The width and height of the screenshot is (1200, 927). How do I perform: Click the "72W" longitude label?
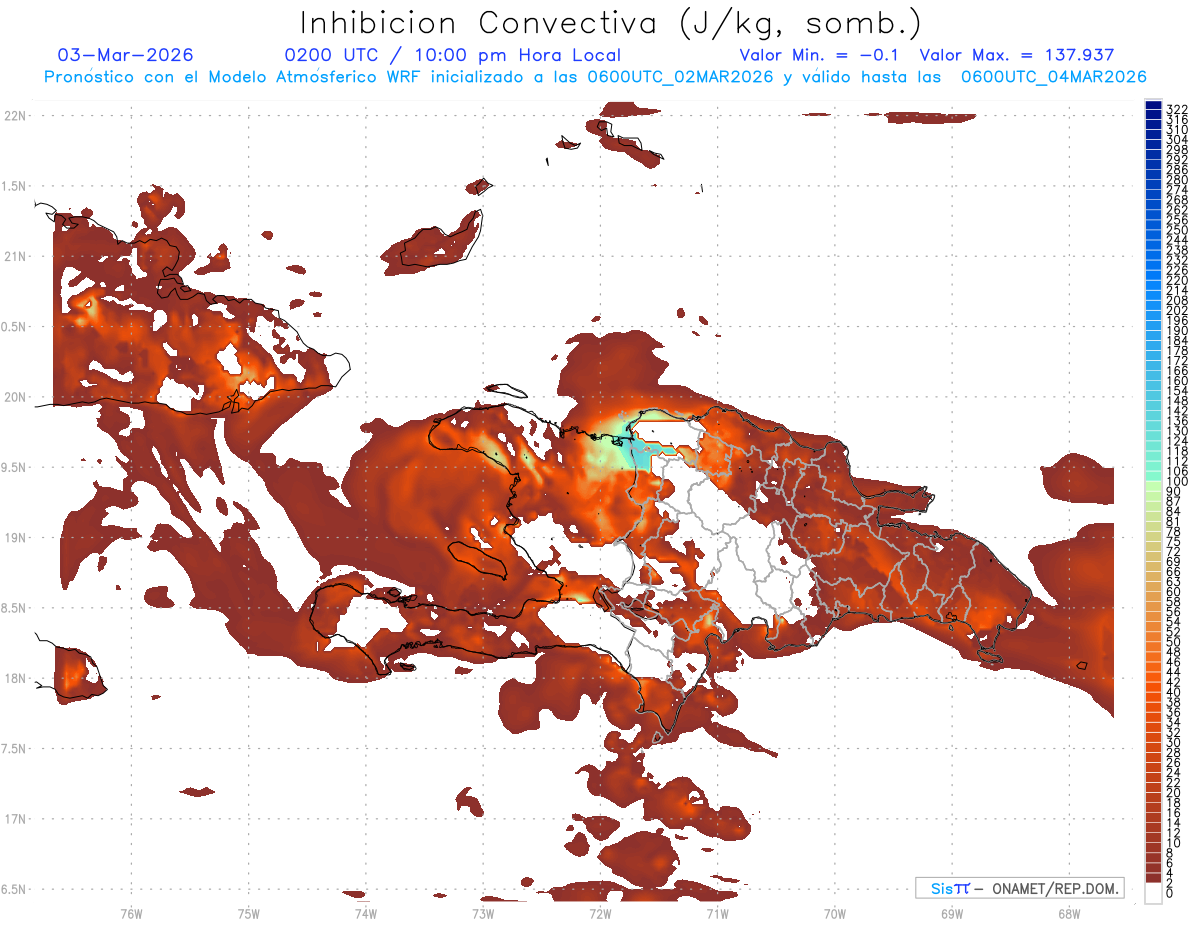[600, 913]
